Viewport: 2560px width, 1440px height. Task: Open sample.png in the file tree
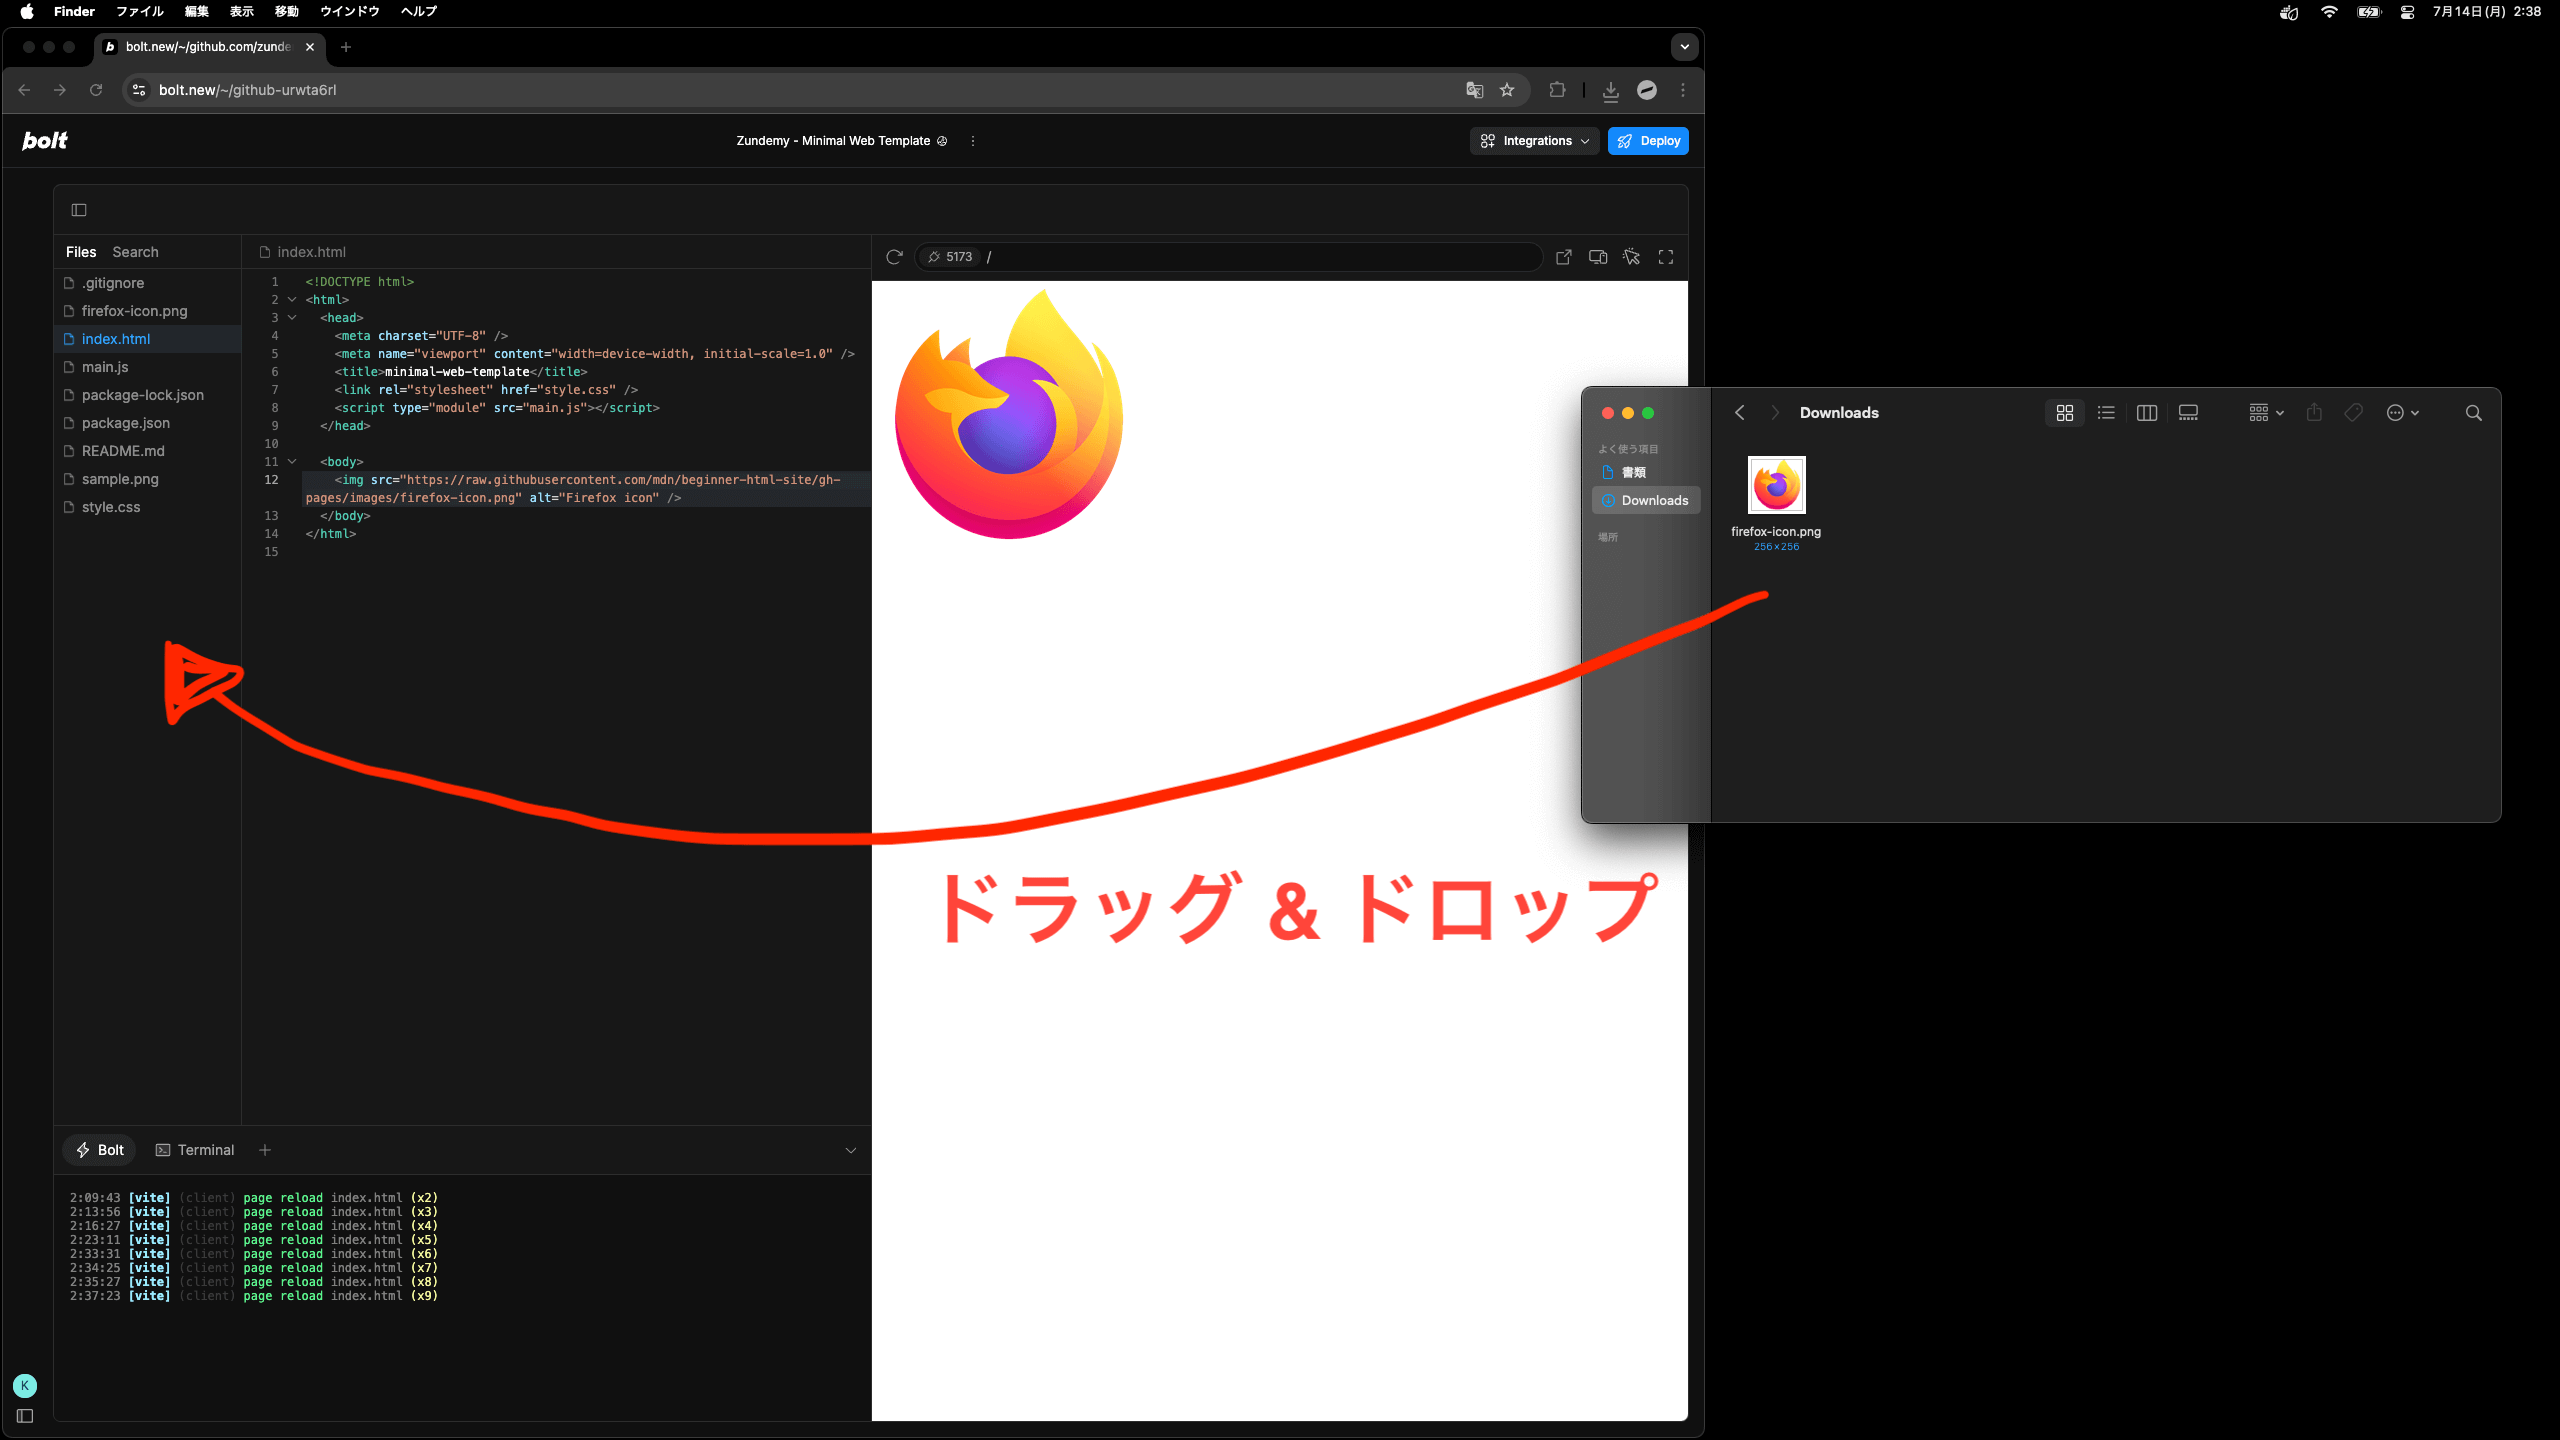pos(148,479)
